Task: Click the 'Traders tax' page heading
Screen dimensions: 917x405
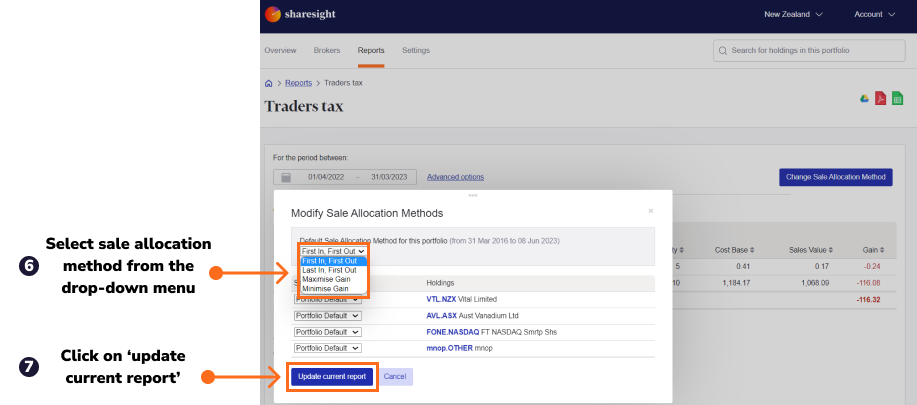Action: (x=304, y=107)
